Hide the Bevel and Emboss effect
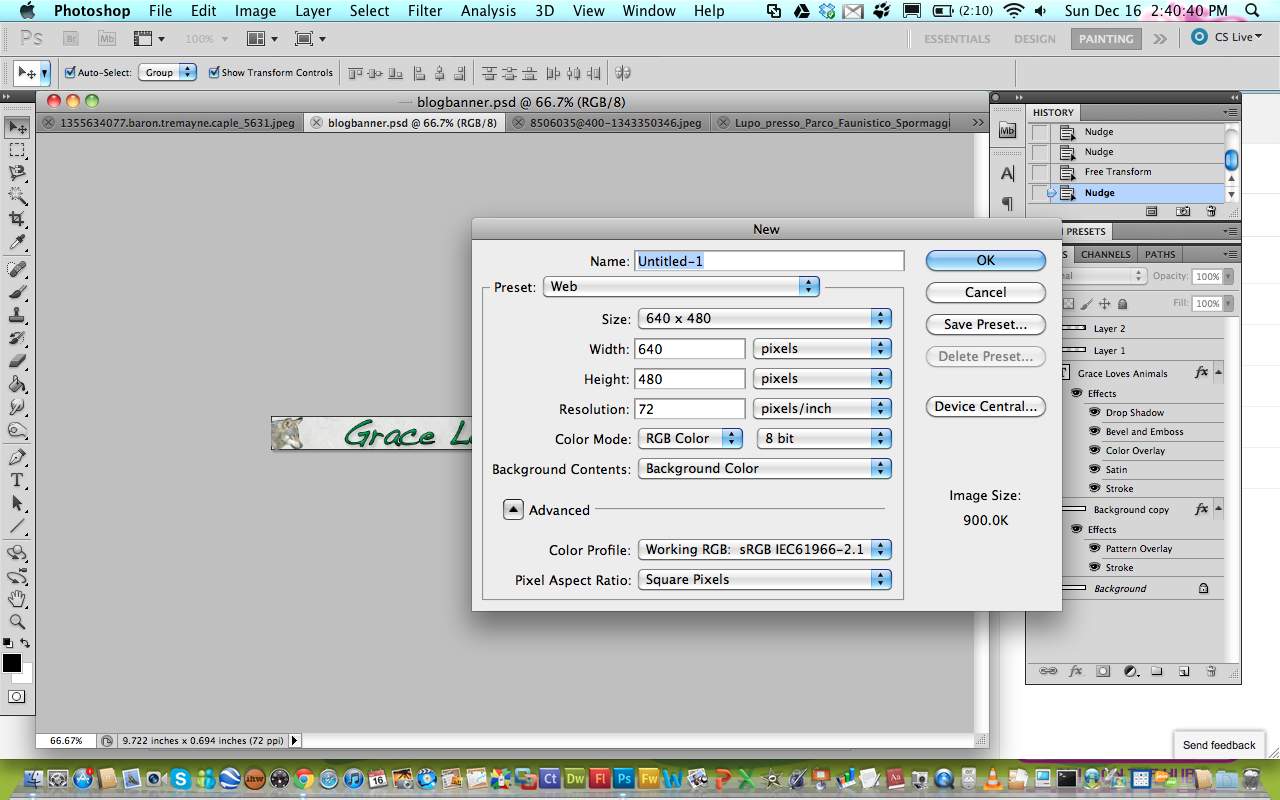The image size is (1280, 800). 1096,431
